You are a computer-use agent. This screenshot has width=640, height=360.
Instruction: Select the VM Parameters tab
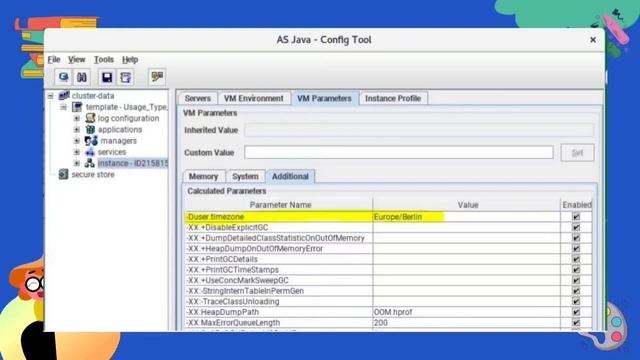(x=324, y=98)
